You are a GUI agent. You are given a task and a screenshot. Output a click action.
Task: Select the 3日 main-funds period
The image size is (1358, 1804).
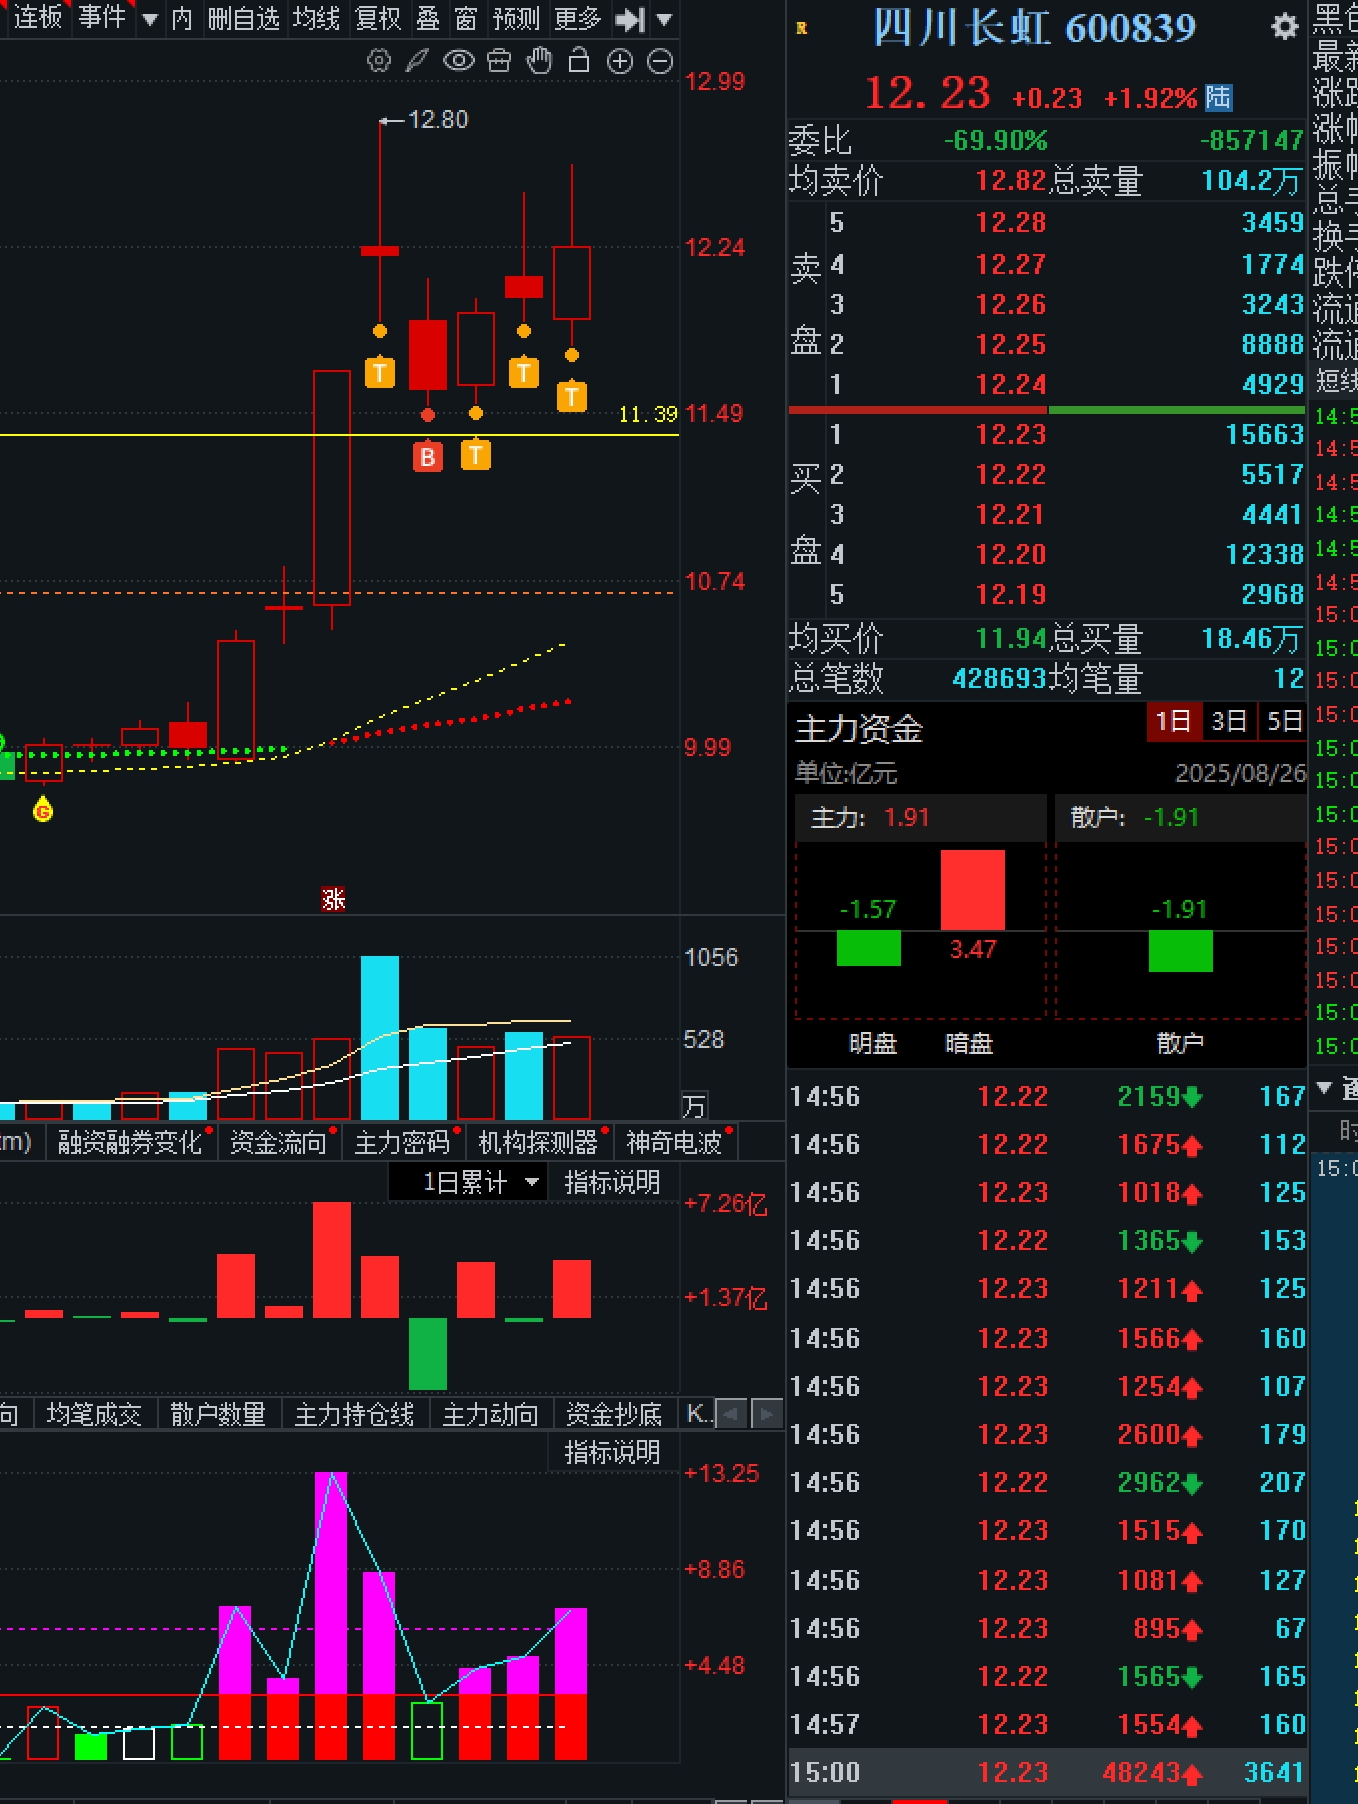(1229, 721)
